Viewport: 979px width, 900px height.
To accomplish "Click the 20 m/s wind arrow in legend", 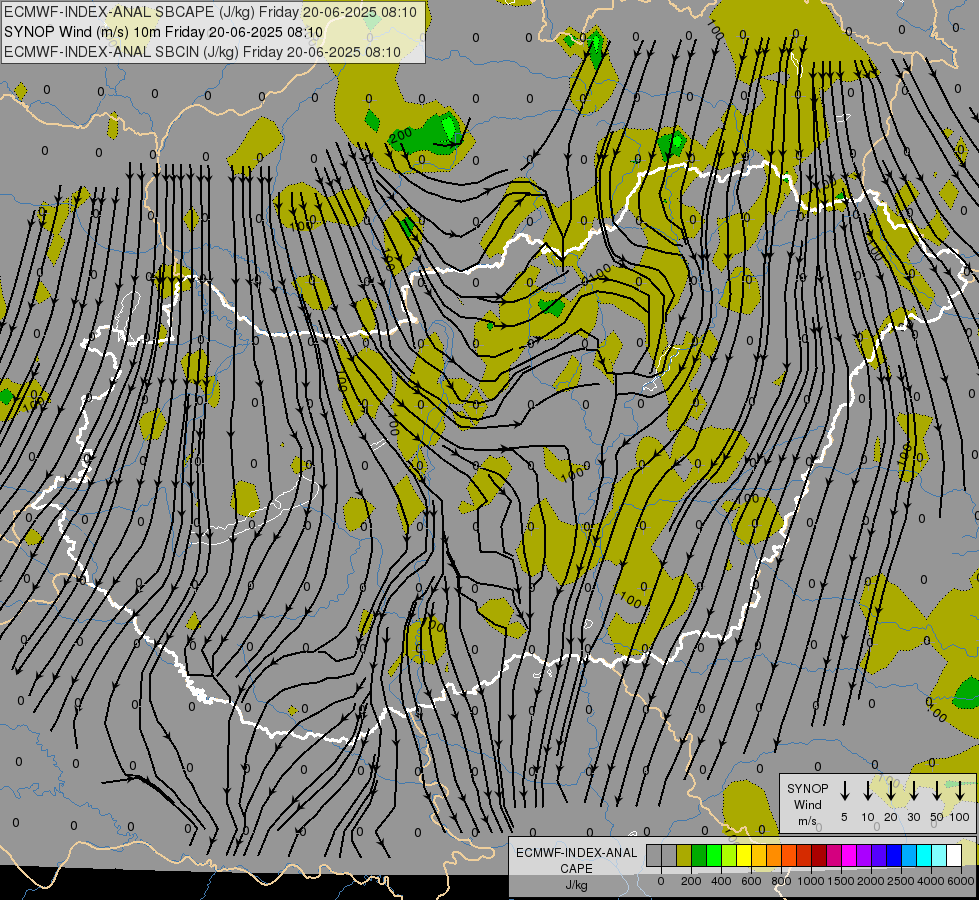I will [890, 790].
